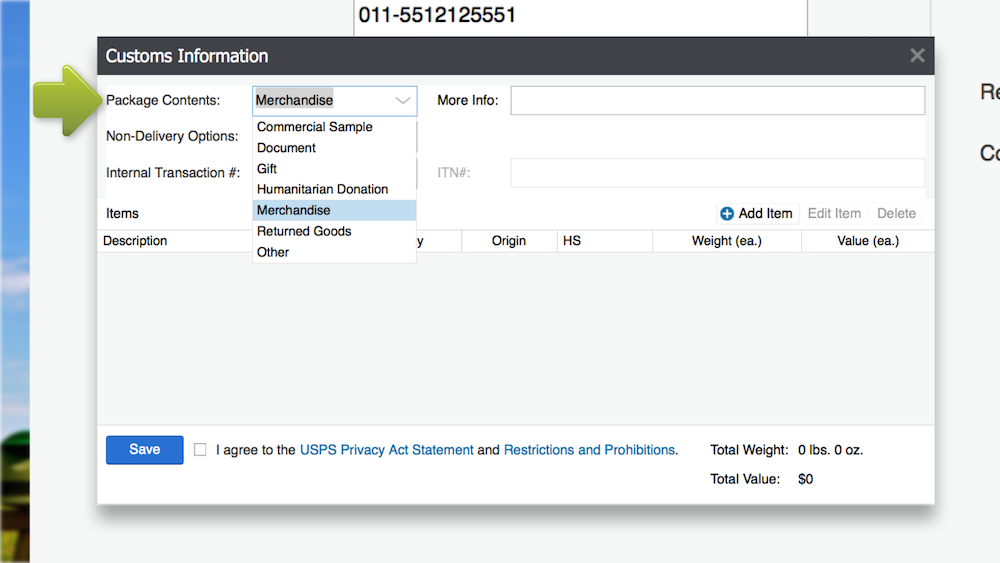Click the Origin column header
The width and height of the screenshot is (1000, 563).
tap(508, 241)
